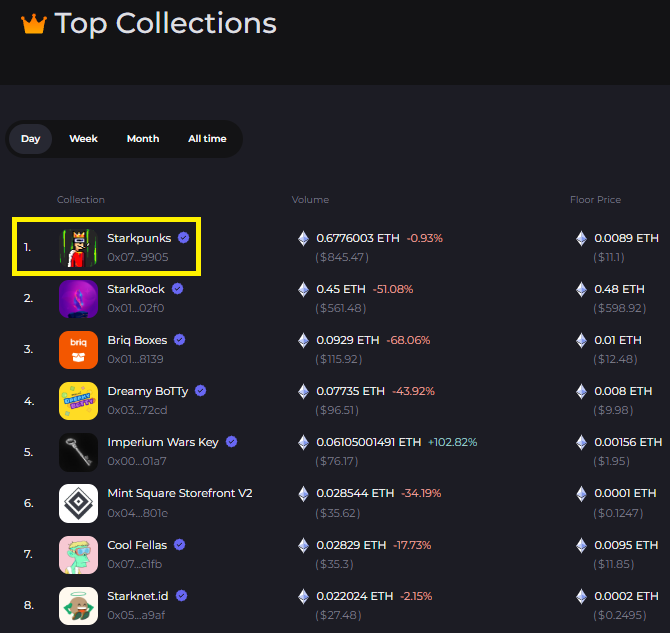
Task: Switch to the Month tab
Action: click(143, 139)
